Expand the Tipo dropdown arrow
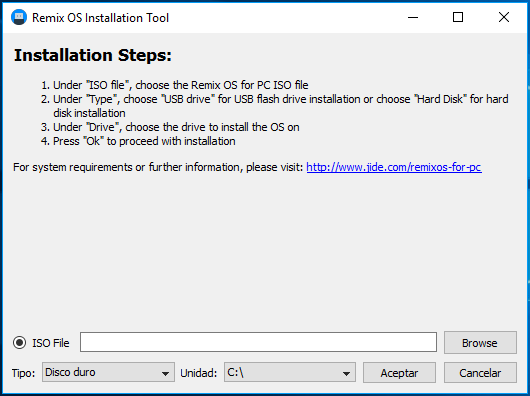Screen dimensions: 530x396 (165, 373)
